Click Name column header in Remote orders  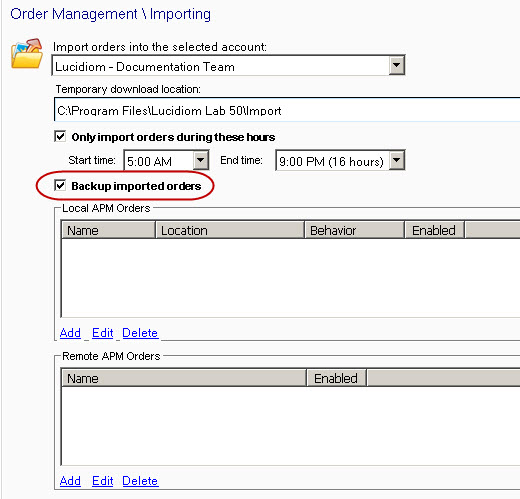click(184, 378)
